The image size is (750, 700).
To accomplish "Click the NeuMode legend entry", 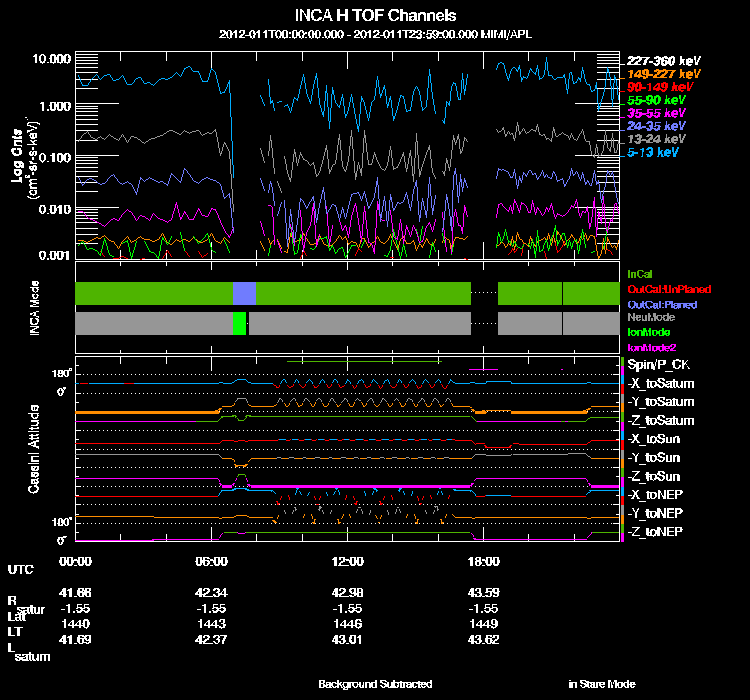I will pyautogui.click(x=649, y=317).
